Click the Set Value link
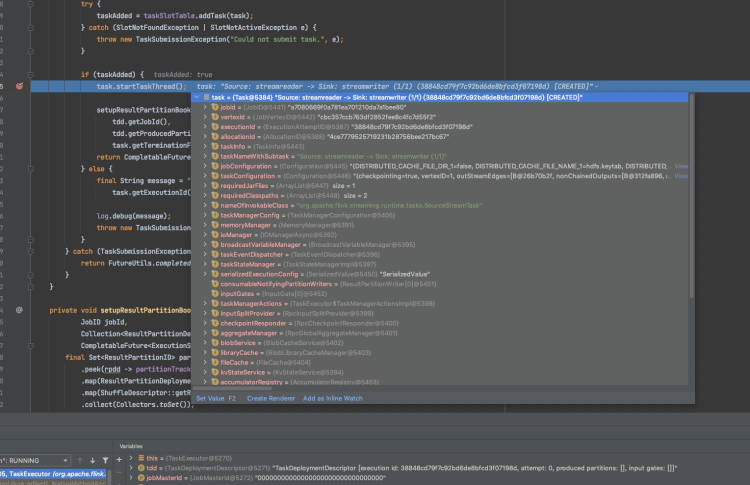 [210, 398]
